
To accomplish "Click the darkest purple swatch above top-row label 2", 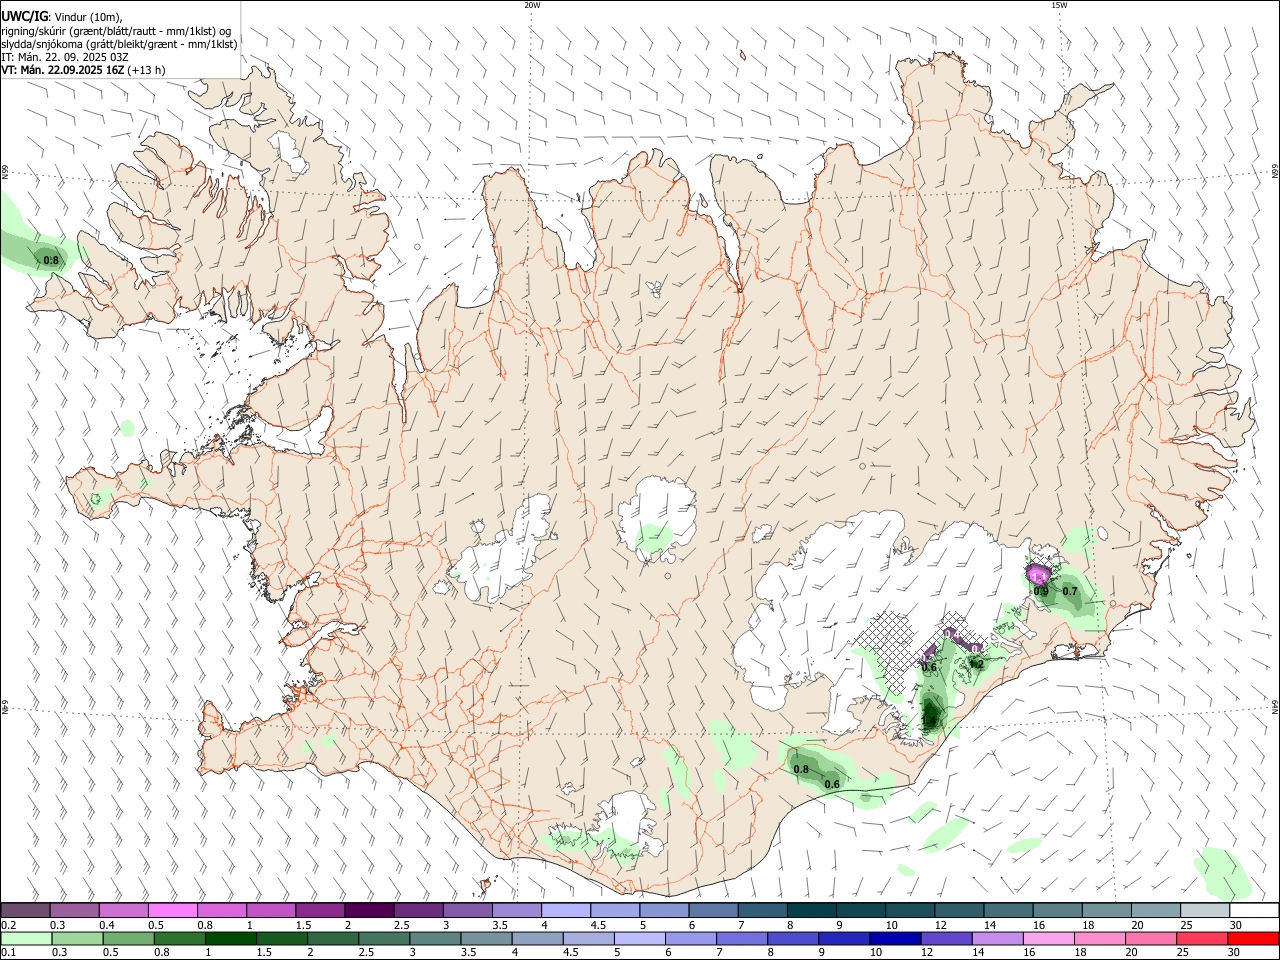I will click(369, 910).
